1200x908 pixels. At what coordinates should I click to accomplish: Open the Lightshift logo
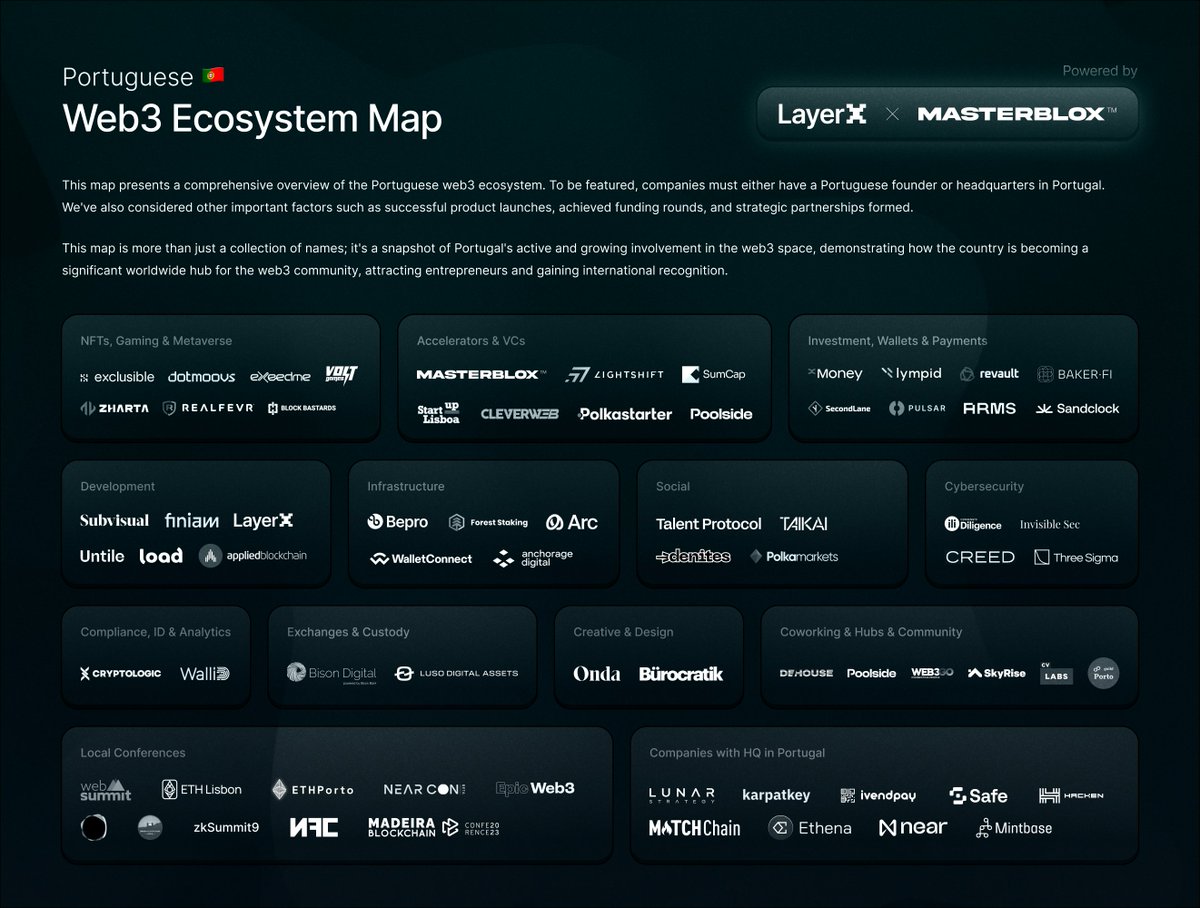tap(613, 375)
